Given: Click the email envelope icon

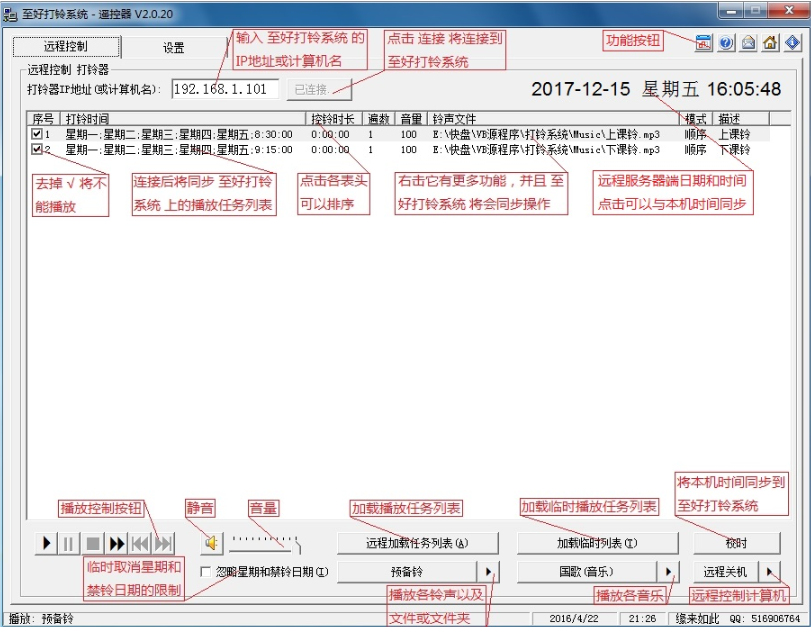Looking at the screenshot, I should pos(749,42).
